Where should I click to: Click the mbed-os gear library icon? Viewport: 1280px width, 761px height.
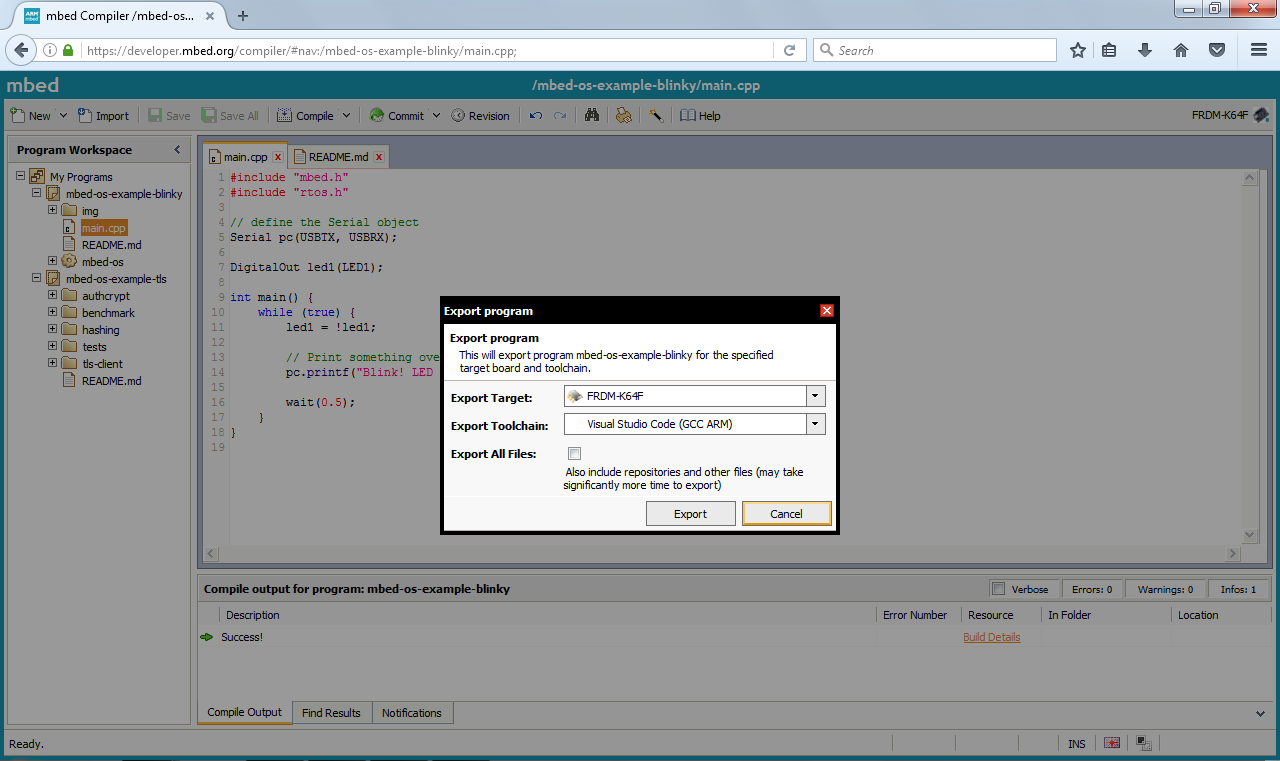(69, 261)
